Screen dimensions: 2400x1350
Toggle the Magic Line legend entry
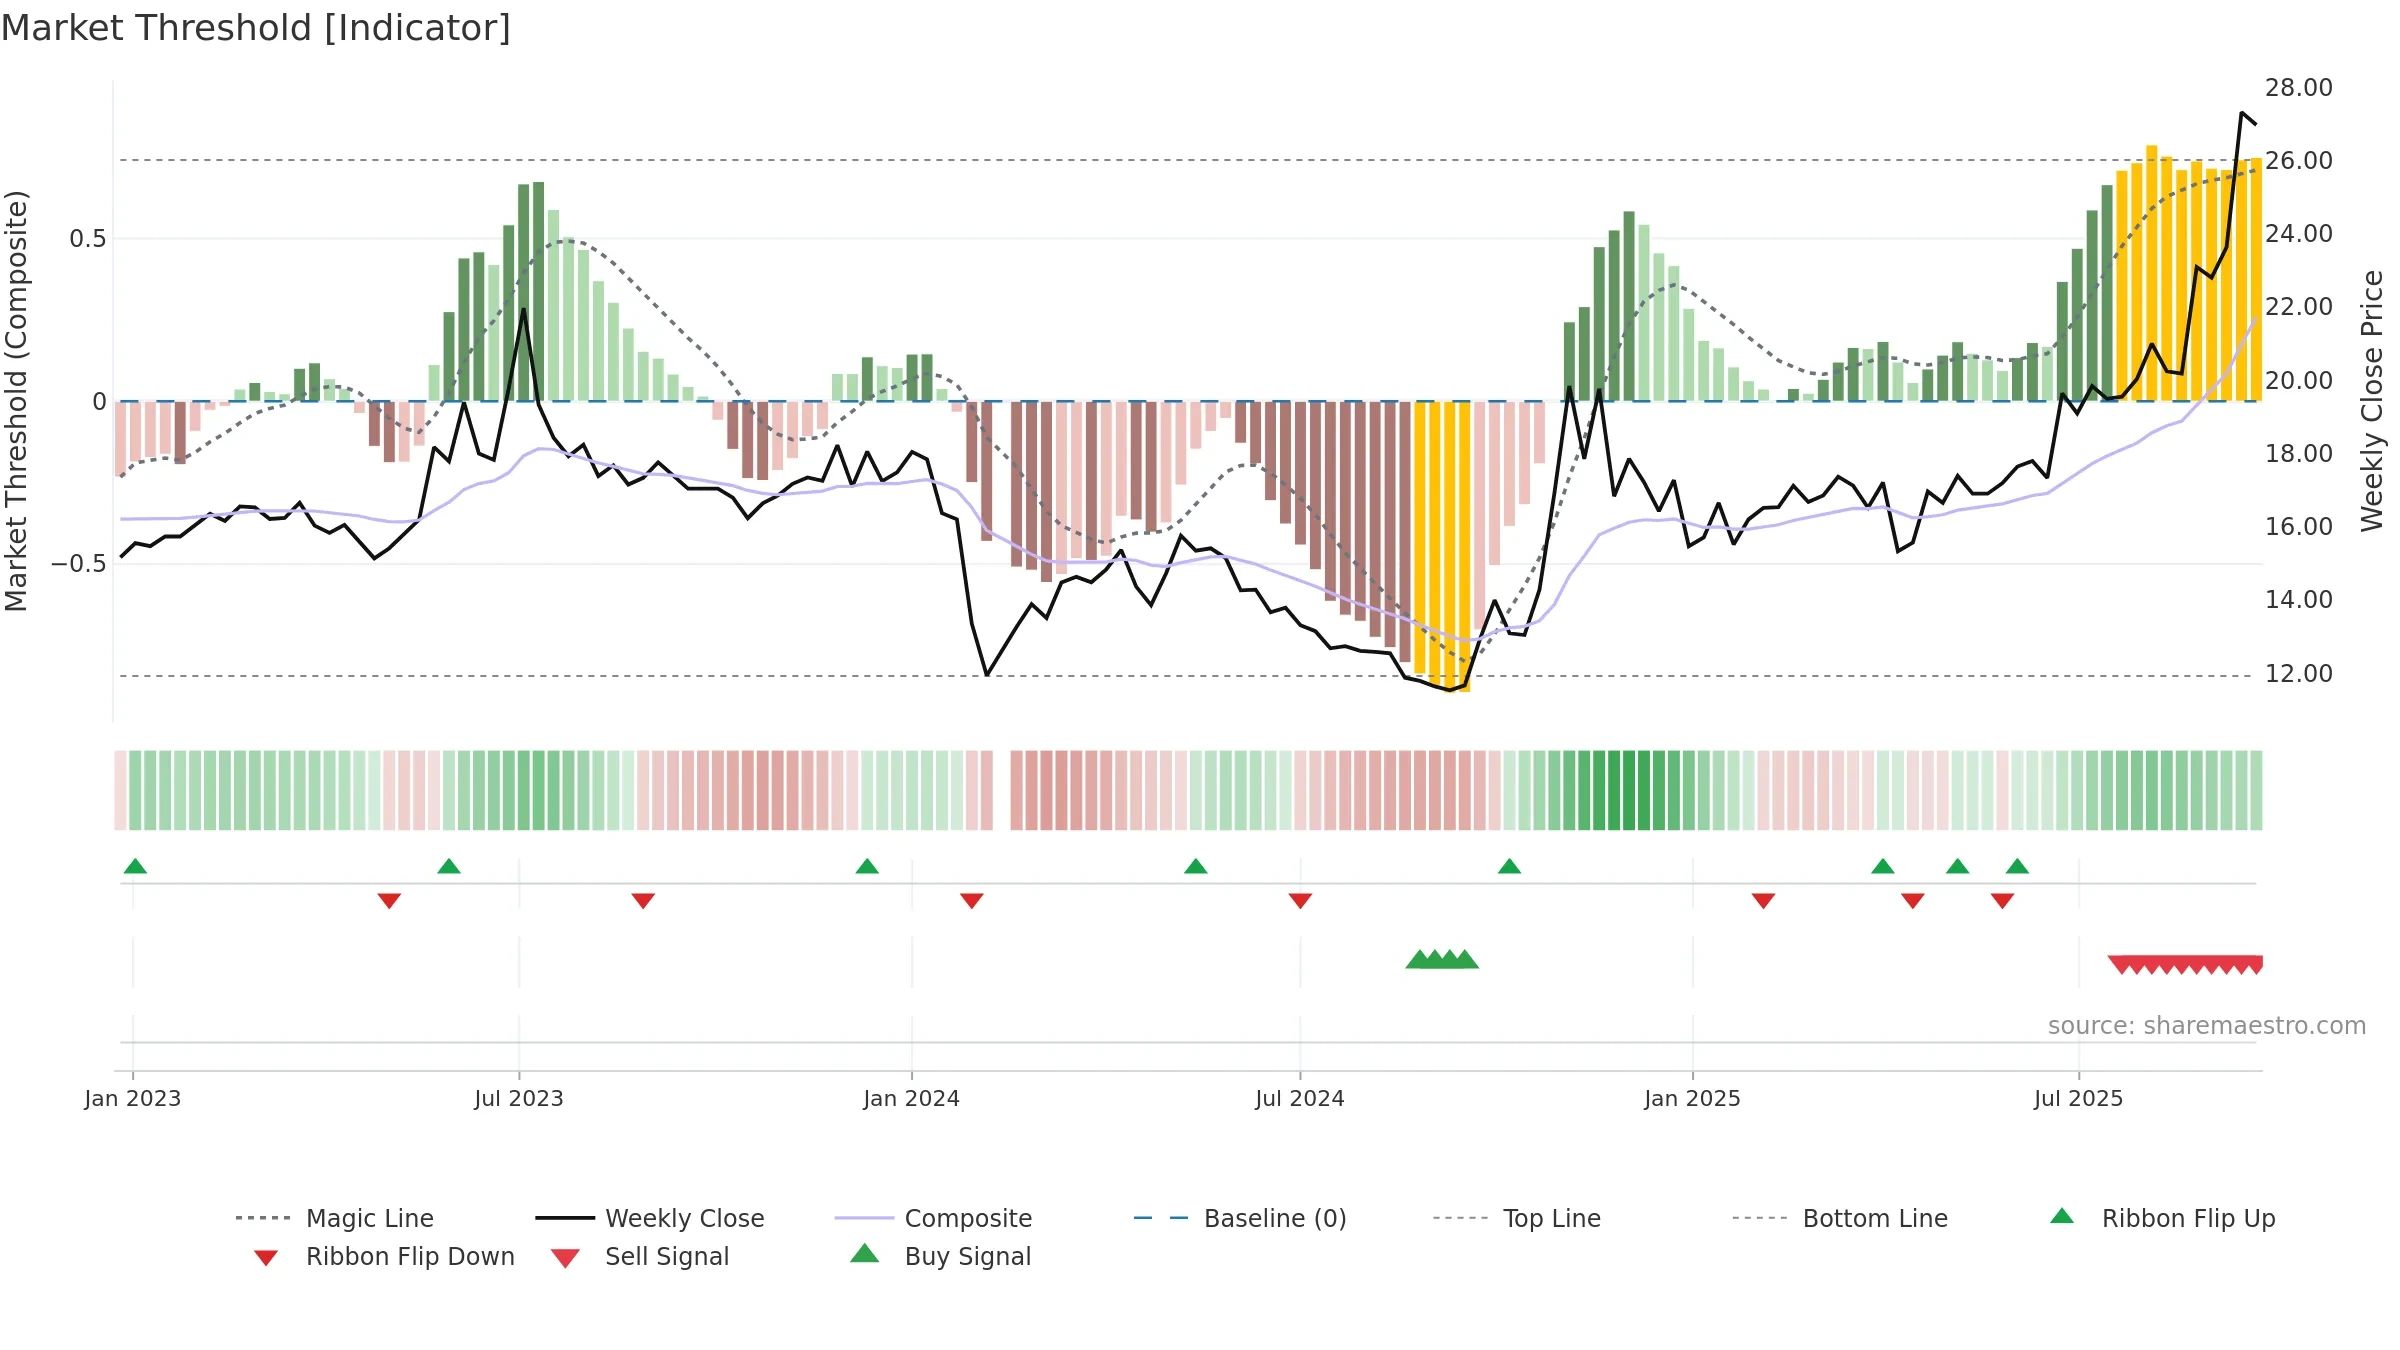click(334, 1218)
